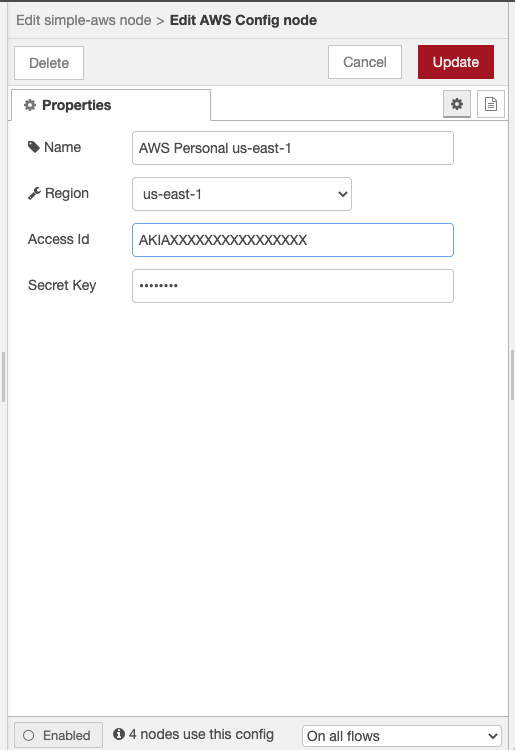515x750 pixels.
Task: Switch to the Properties tab
Action: pyautogui.click(x=110, y=105)
